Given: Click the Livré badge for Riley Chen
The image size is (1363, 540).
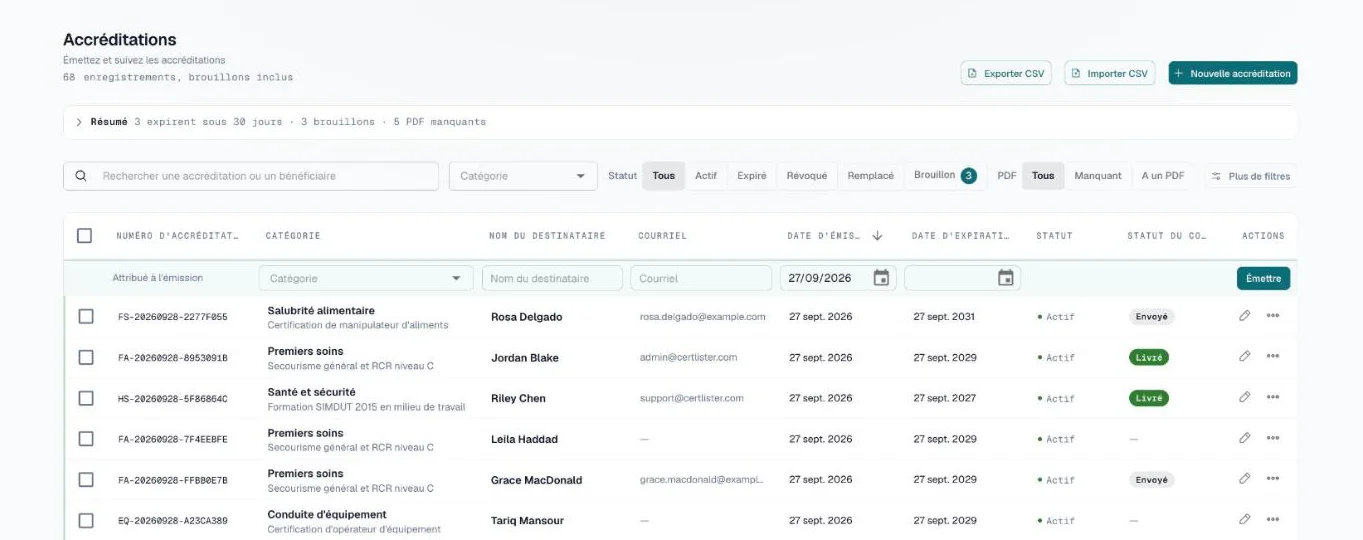Looking at the screenshot, I should (1148, 398).
